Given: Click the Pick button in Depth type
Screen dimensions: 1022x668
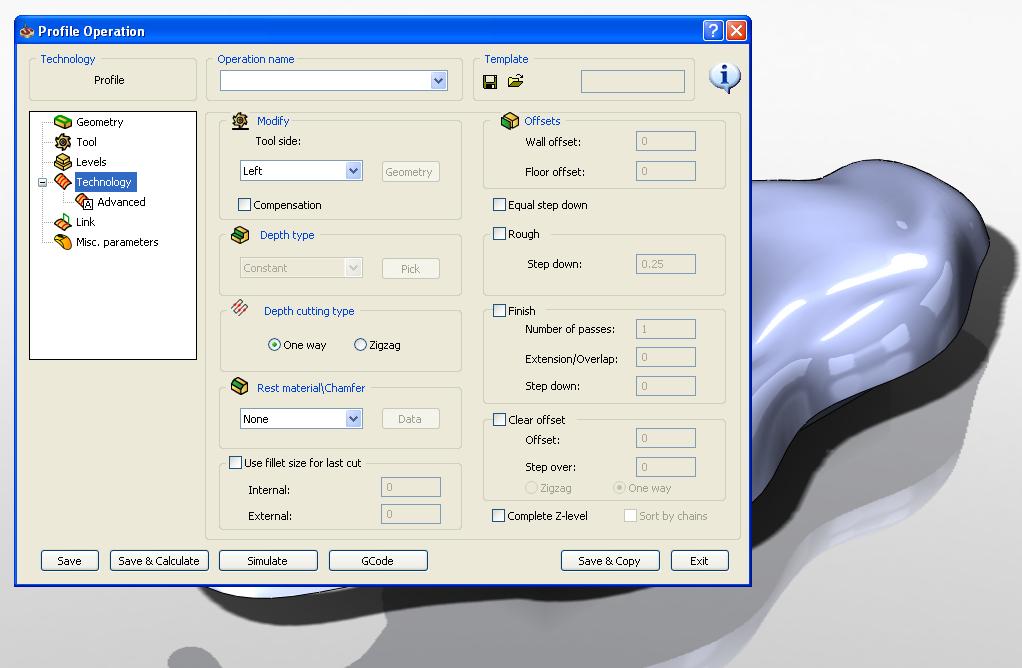Looking at the screenshot, I should point(411,269).
